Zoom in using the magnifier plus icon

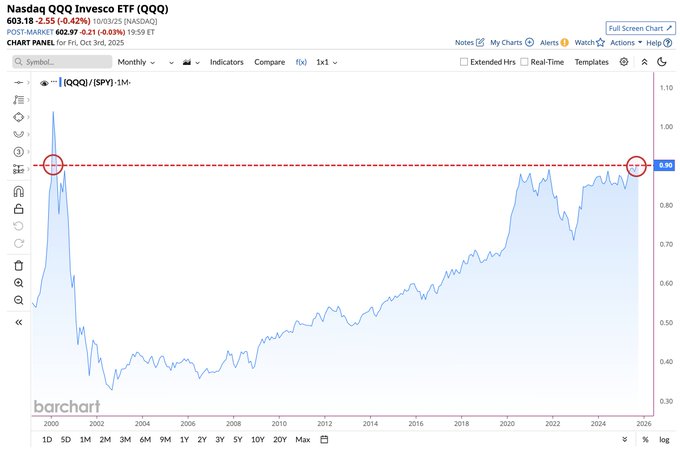pyautogui.click(x=19, y=283)
